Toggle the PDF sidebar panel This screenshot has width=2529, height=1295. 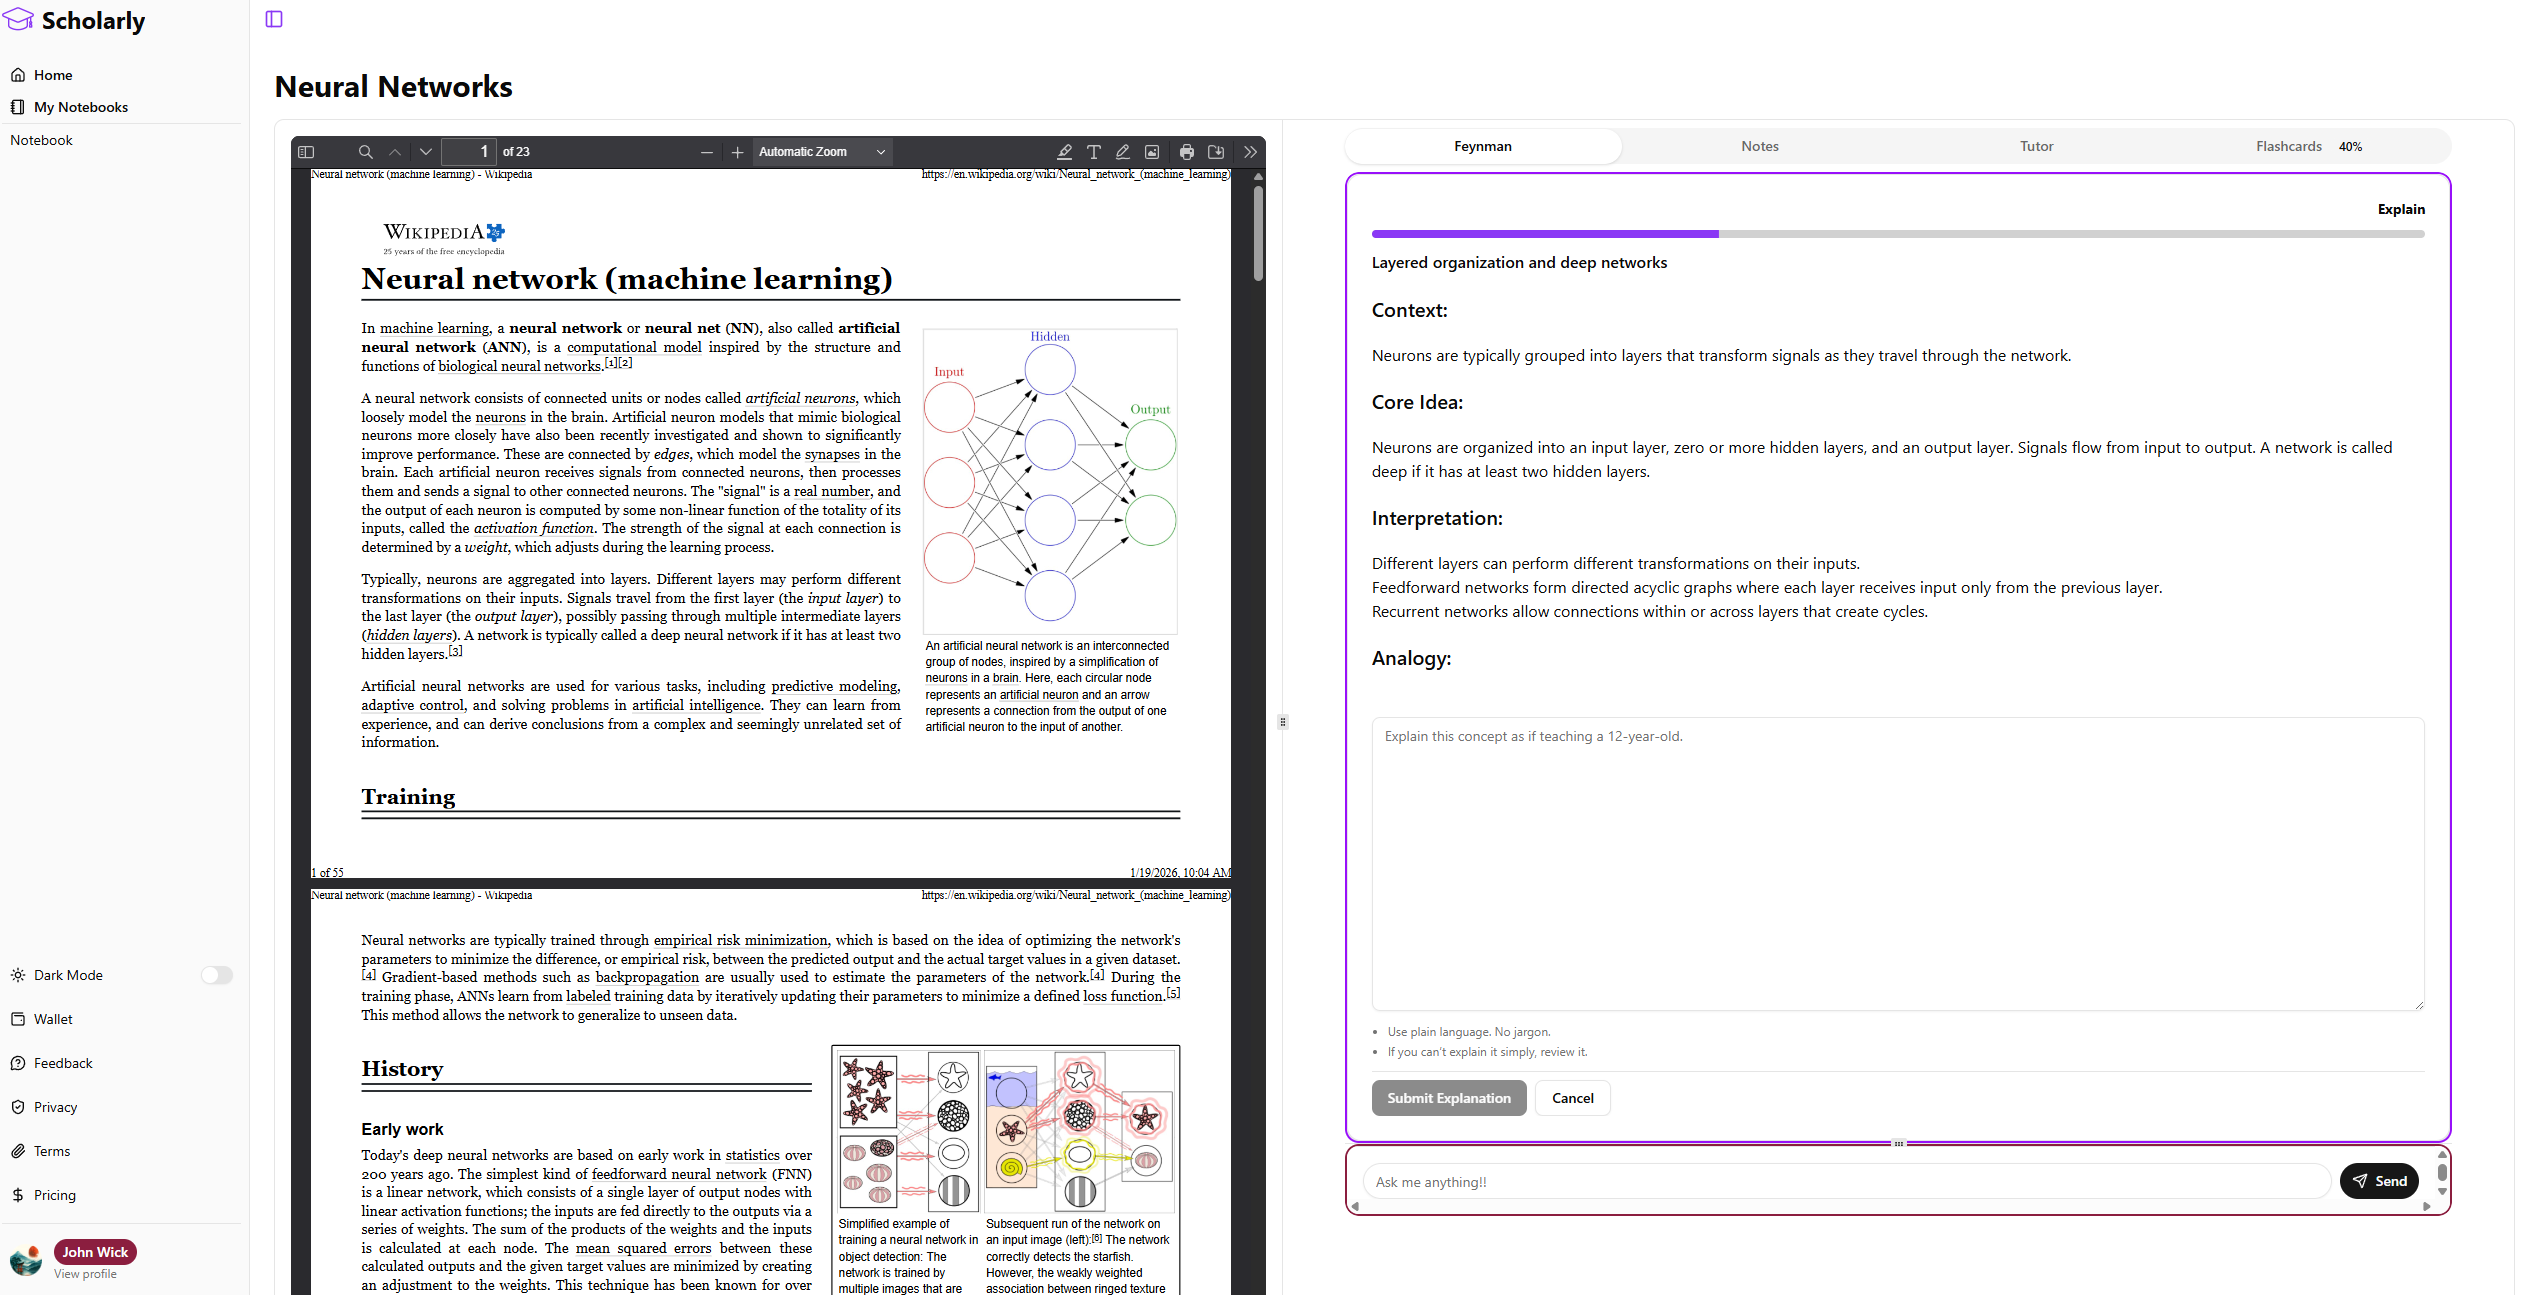(306, 152)
